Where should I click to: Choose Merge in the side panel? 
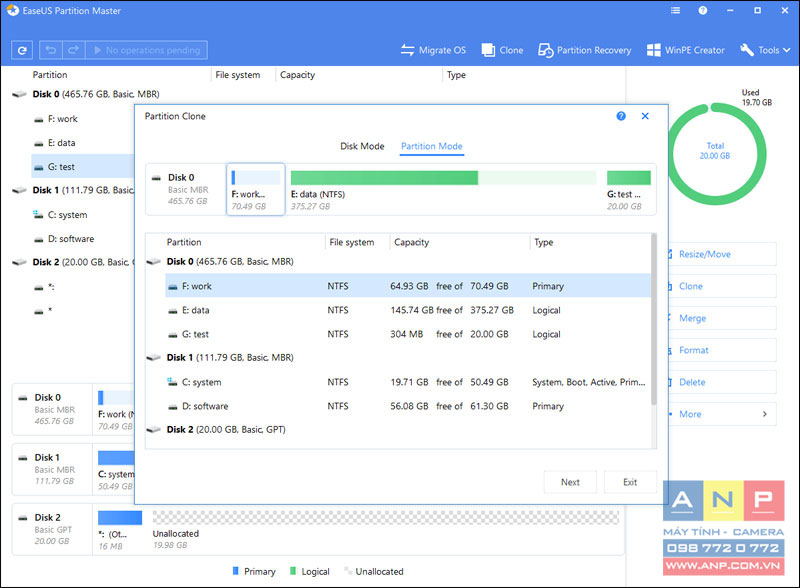(x=722, y=318)
